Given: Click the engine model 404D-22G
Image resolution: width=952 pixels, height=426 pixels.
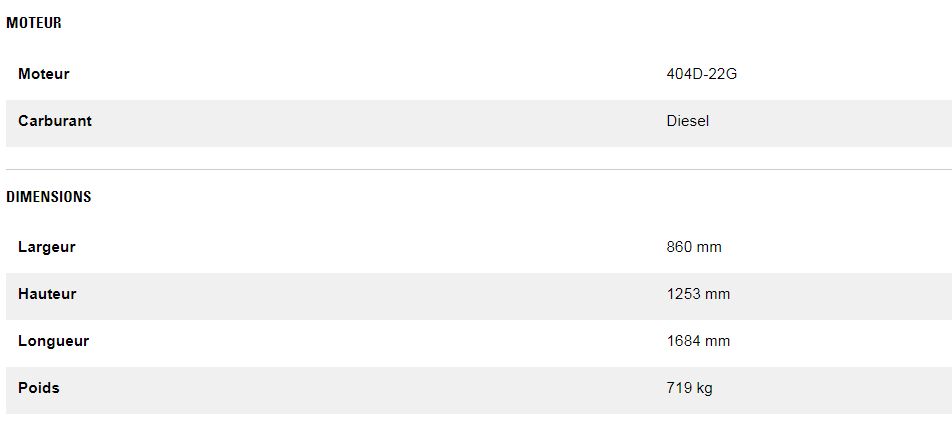Looking at the screenshot, I should (701, 74).
